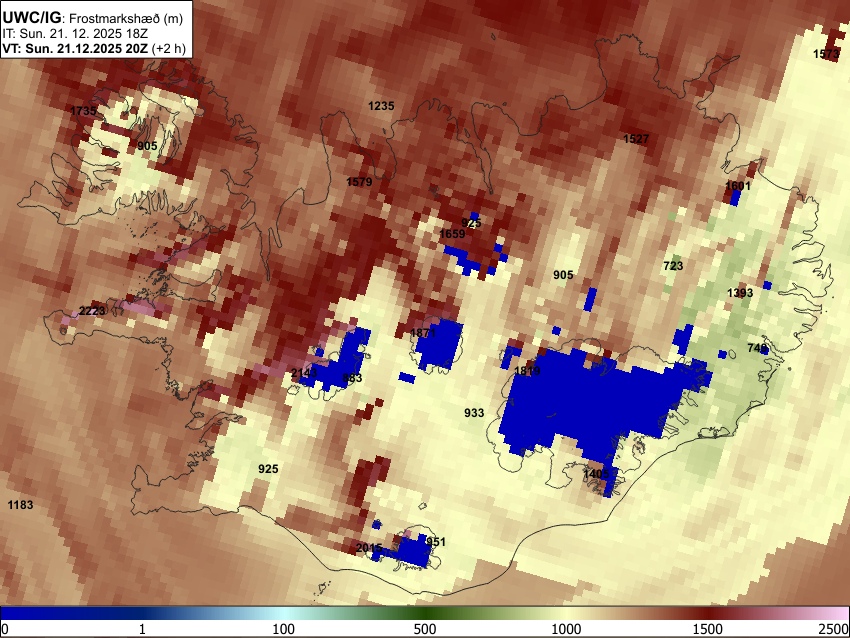Screen dimensions: 850x638
Task: Click the map value label 951
Action: point(436,542)
